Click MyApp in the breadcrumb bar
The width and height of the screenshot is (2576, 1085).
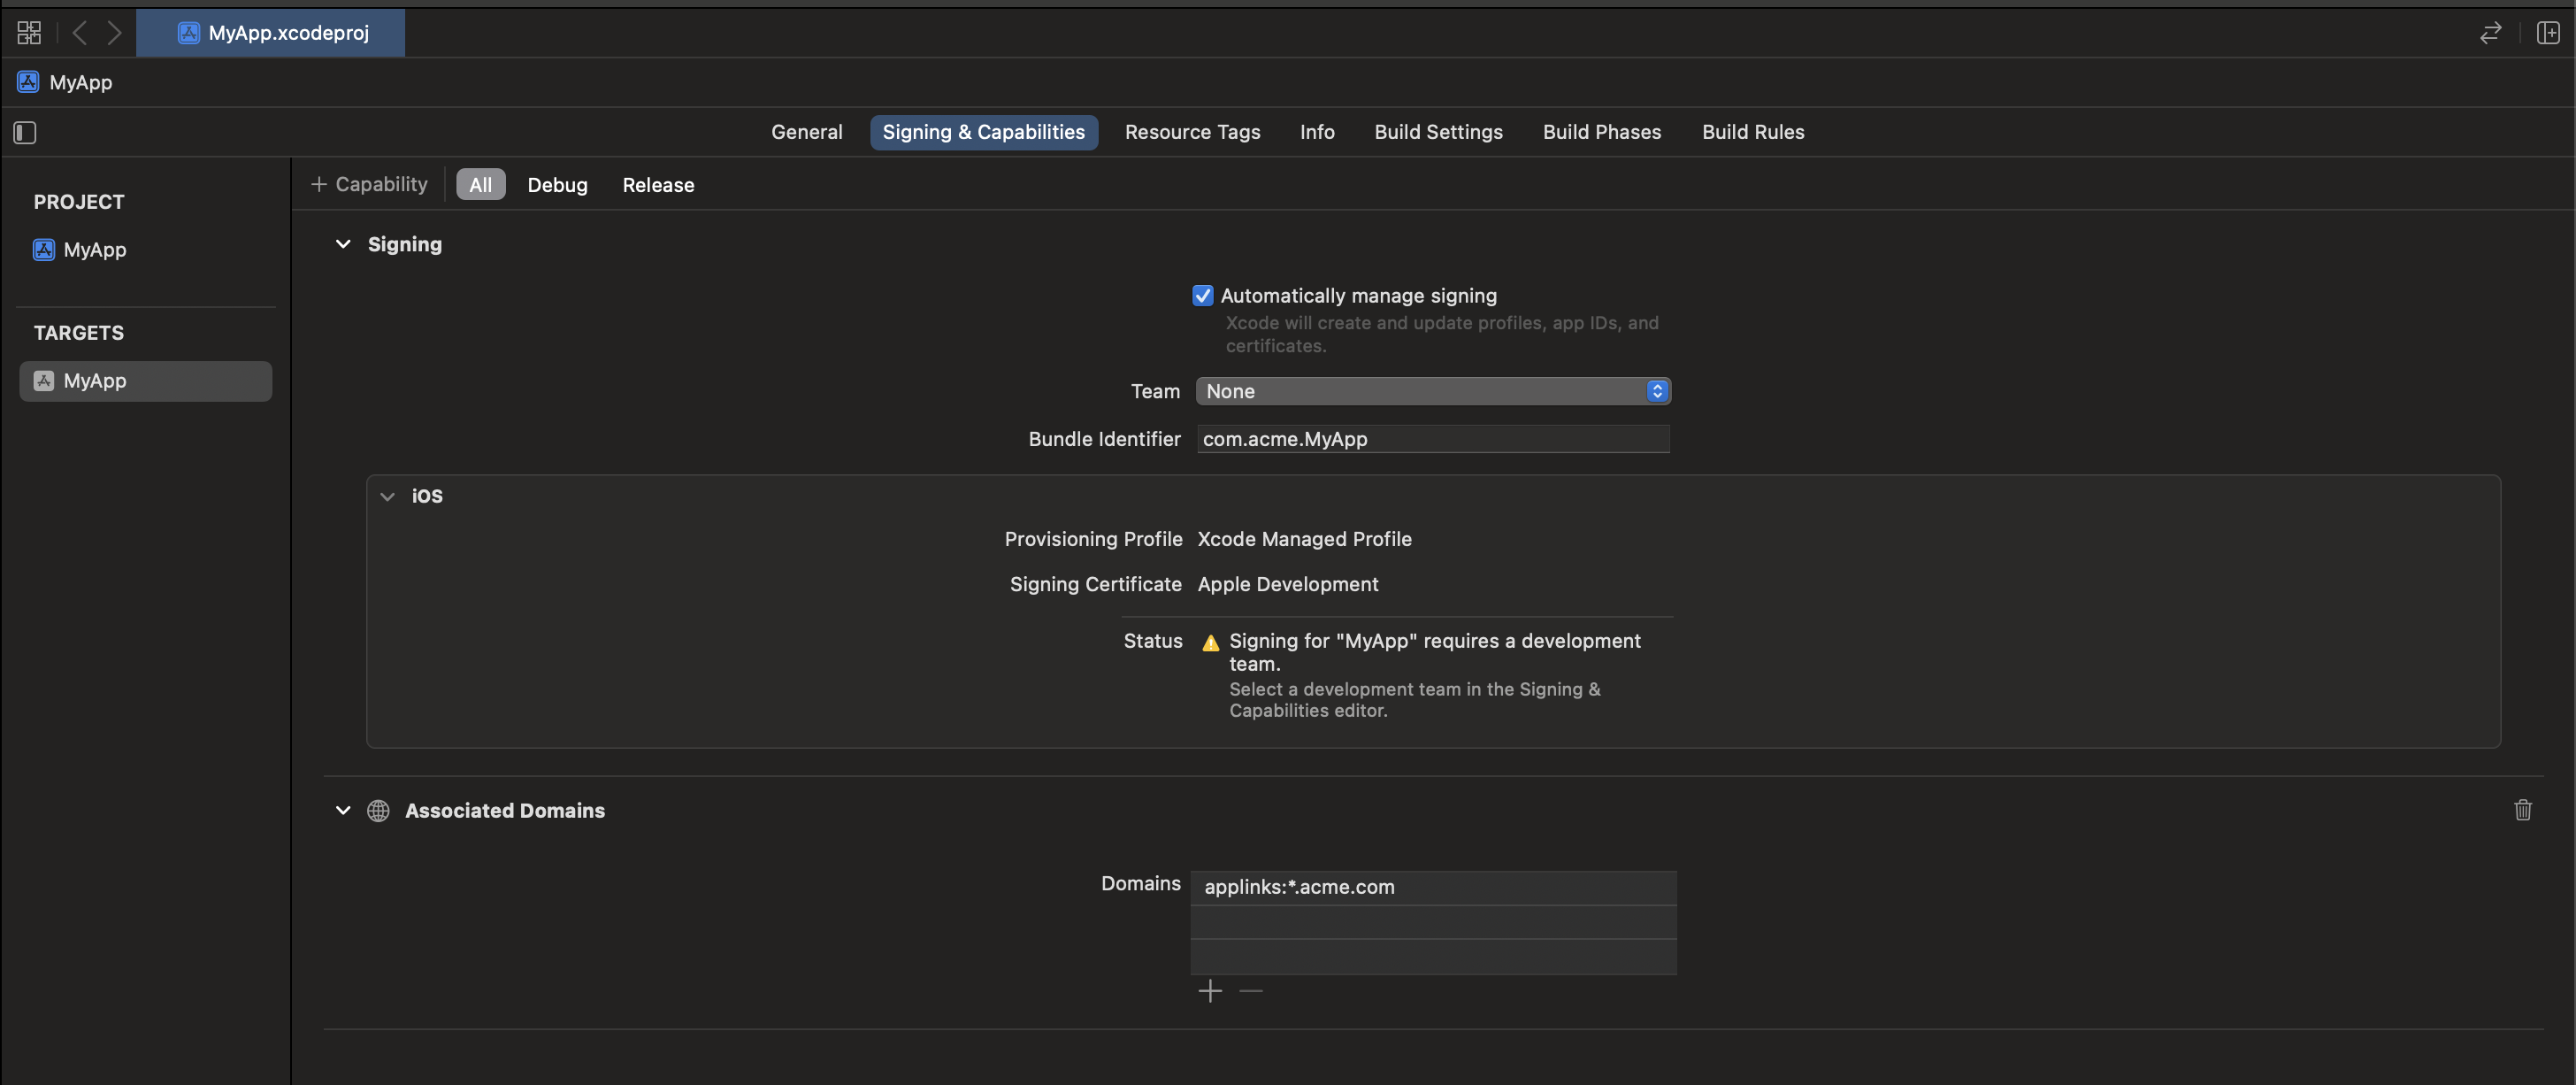[x=81, y=82]
